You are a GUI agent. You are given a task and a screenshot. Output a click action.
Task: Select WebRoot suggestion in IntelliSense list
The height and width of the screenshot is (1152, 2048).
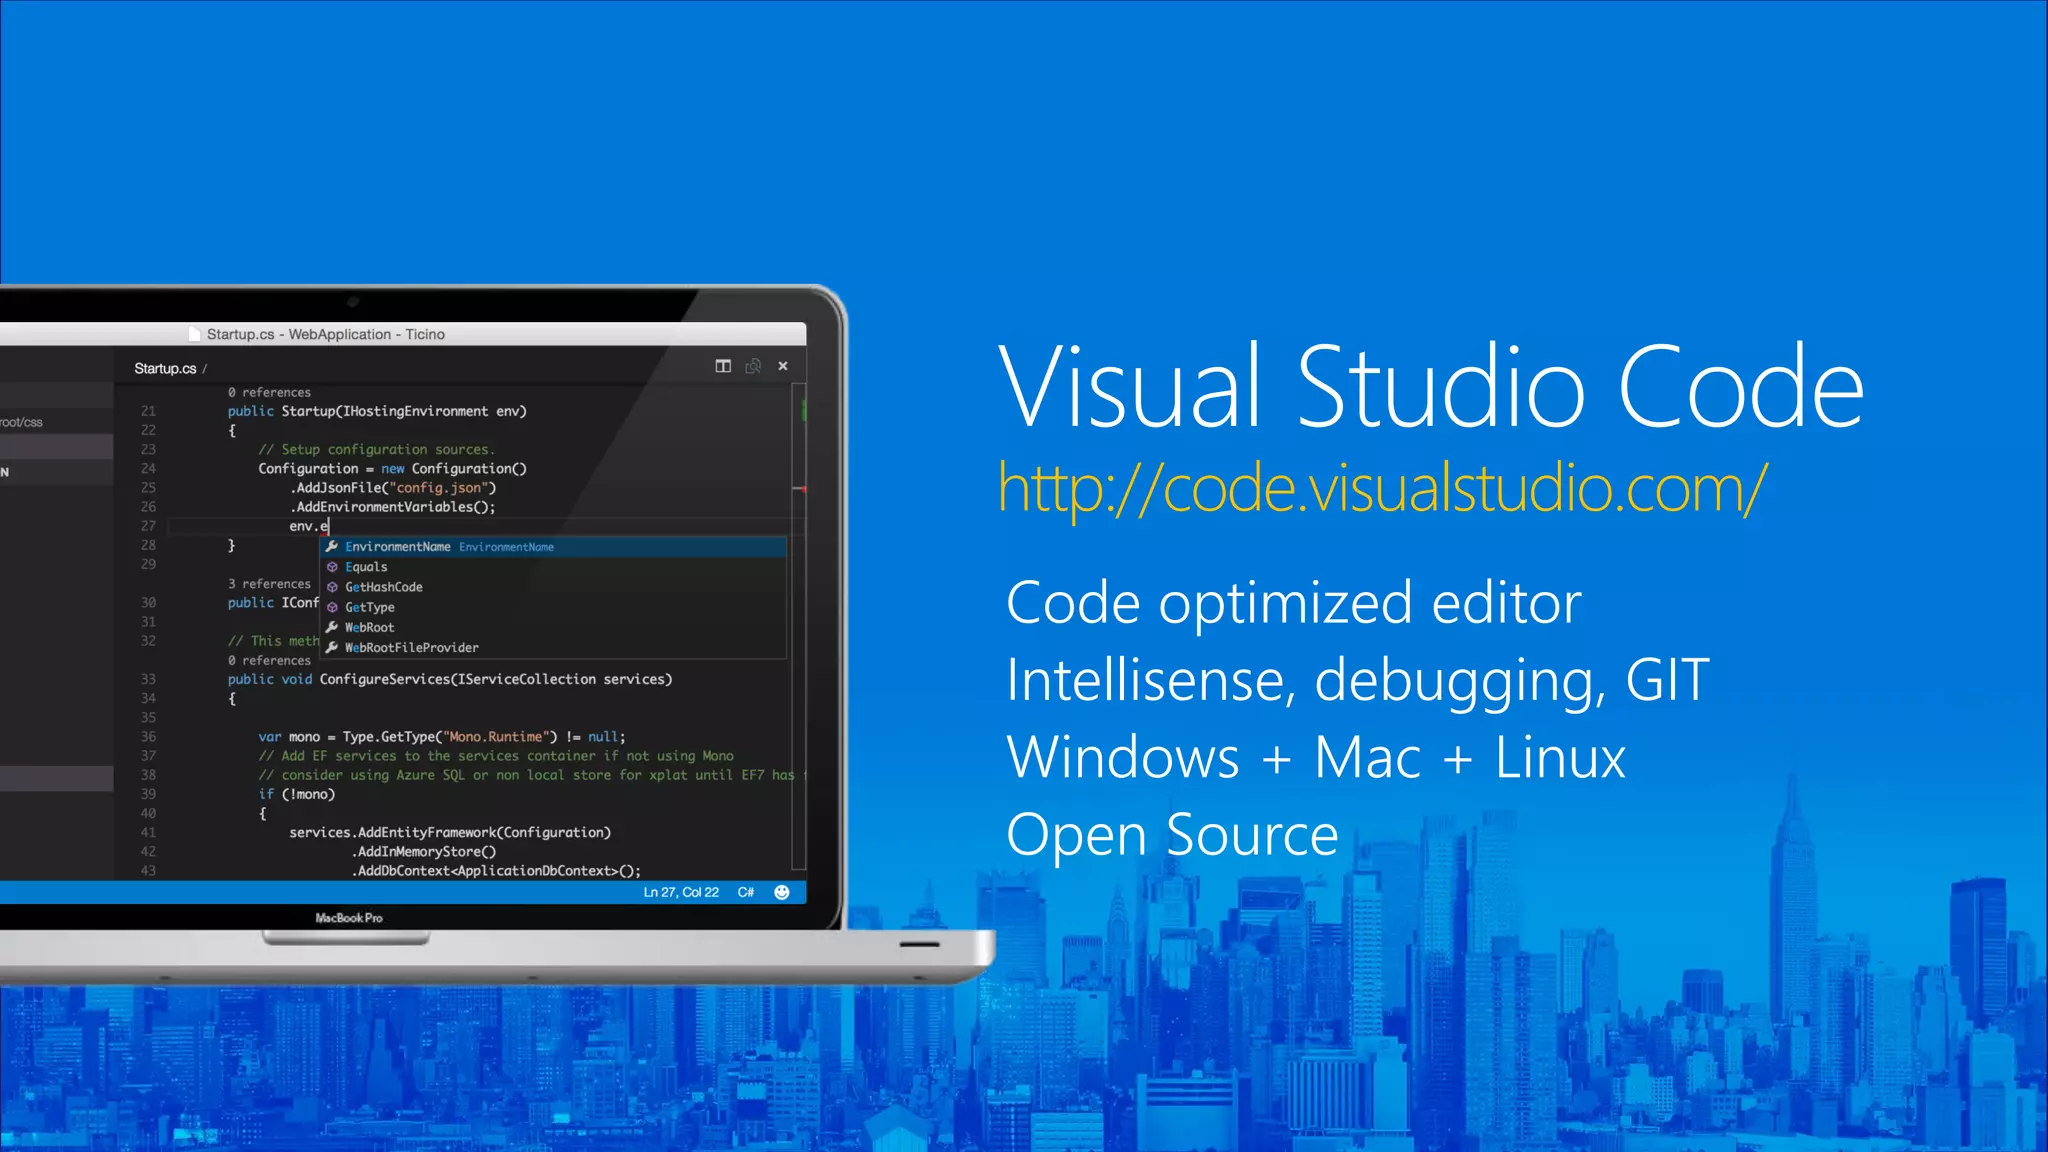coord(553,627)
